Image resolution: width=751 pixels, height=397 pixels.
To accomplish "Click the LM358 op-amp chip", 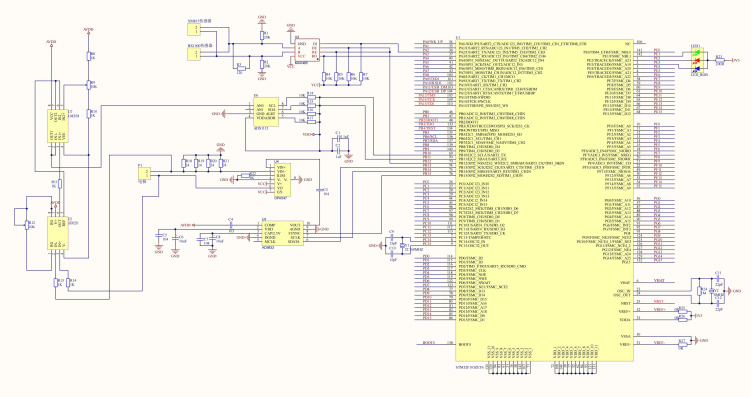I will (59, 126).
